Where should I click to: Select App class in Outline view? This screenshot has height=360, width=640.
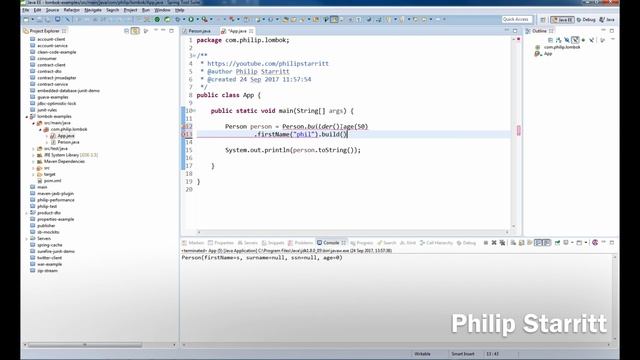coord(548,53)
